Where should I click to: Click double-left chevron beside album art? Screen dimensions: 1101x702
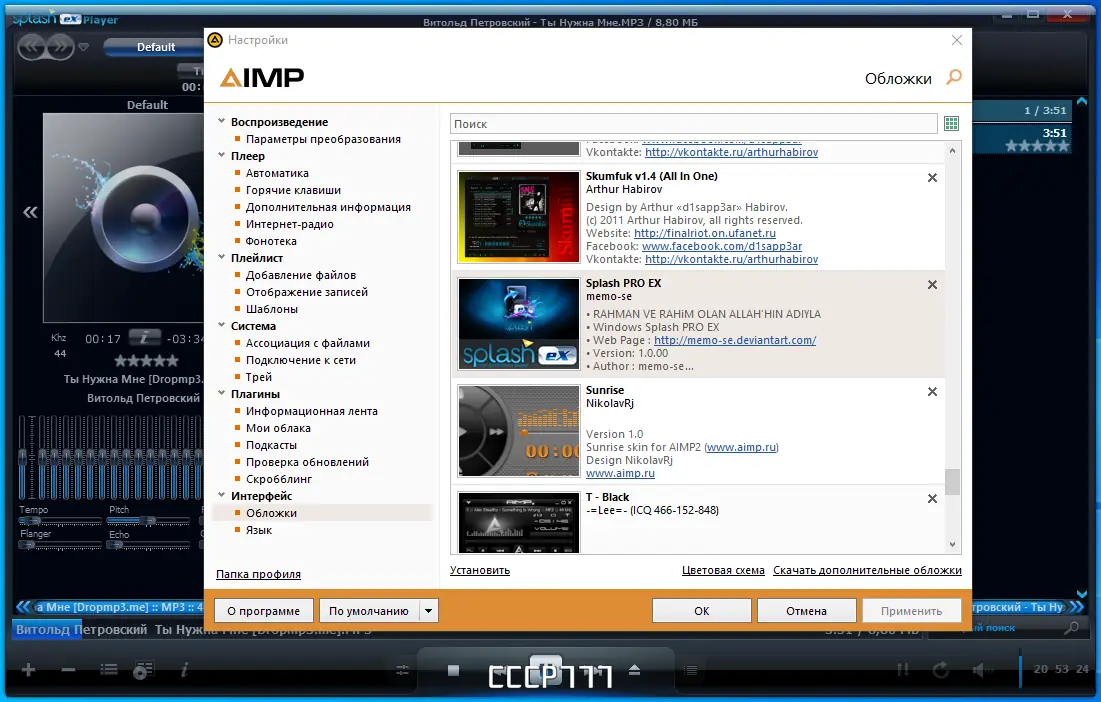coord(30,212)
